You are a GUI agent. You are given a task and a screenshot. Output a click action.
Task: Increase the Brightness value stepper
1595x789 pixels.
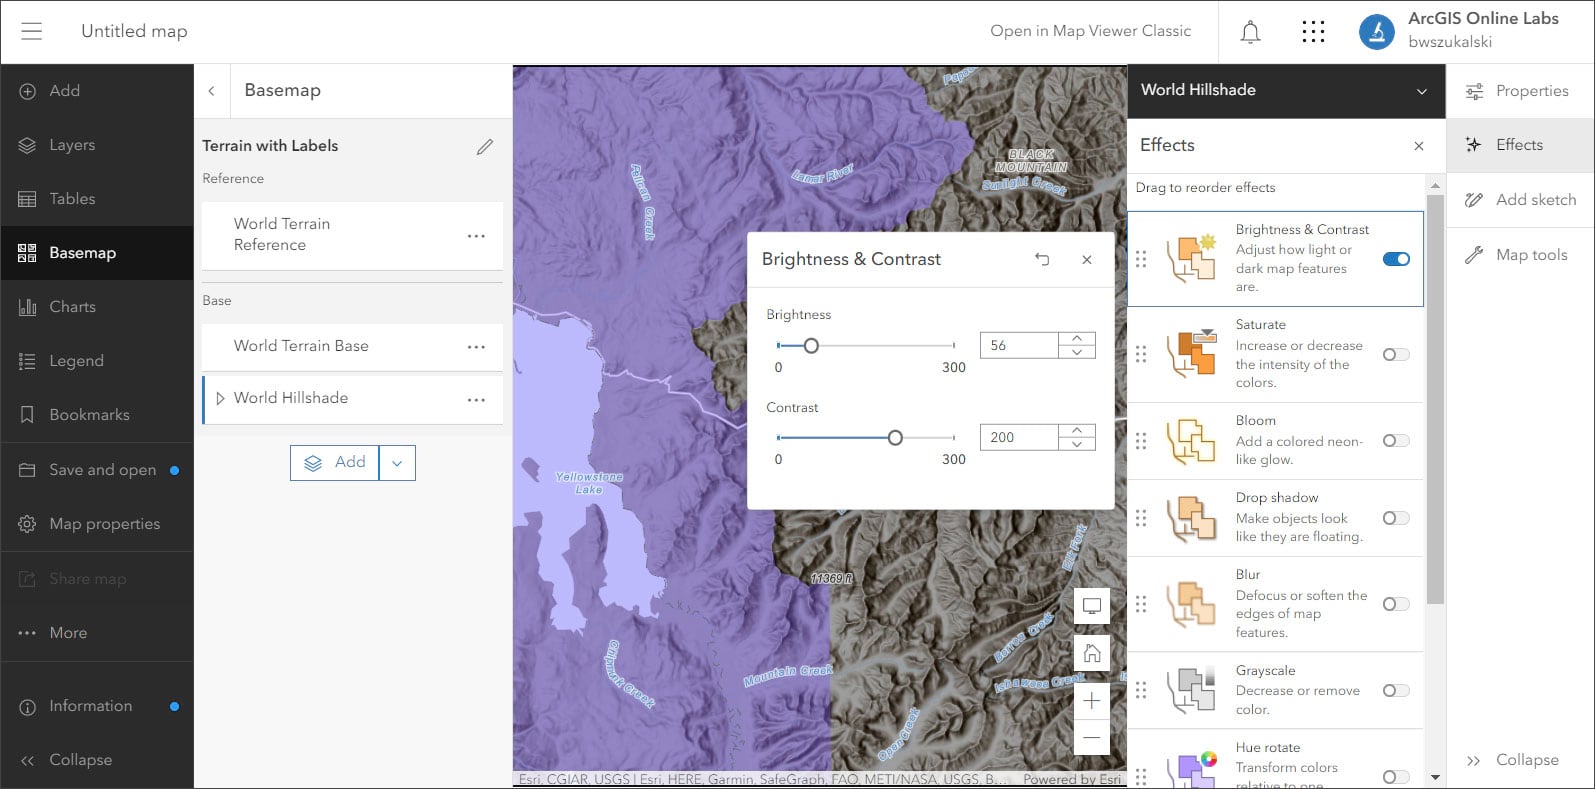[x=1077, y=338]
